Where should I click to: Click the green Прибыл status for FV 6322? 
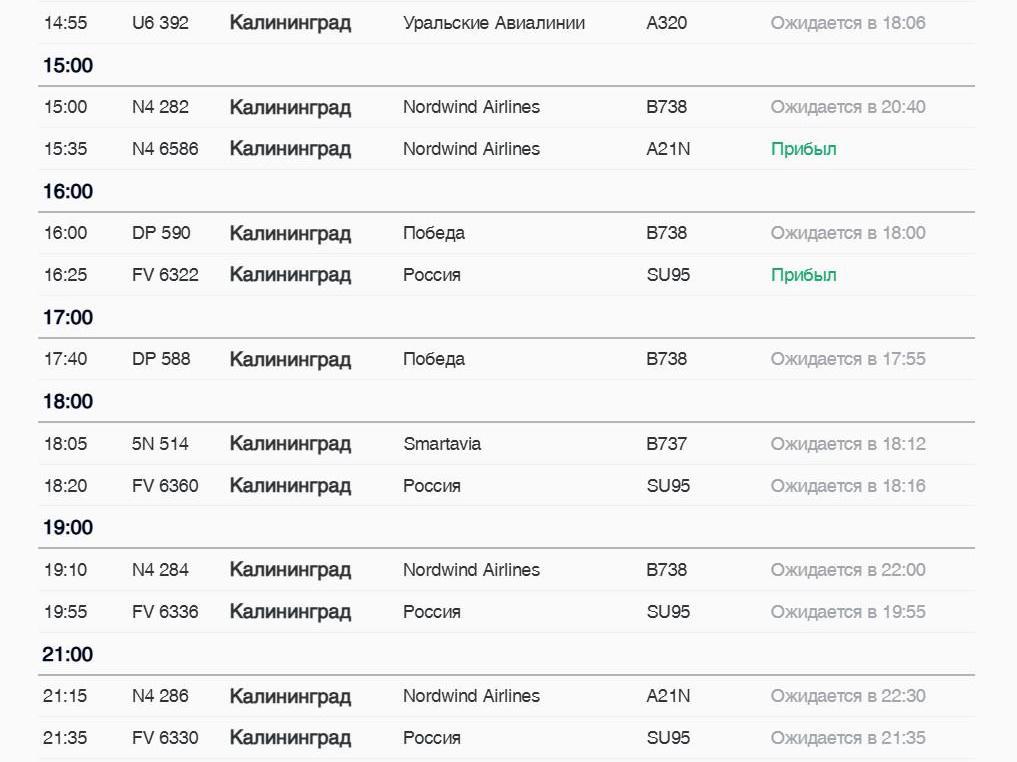tap(803, 275)
